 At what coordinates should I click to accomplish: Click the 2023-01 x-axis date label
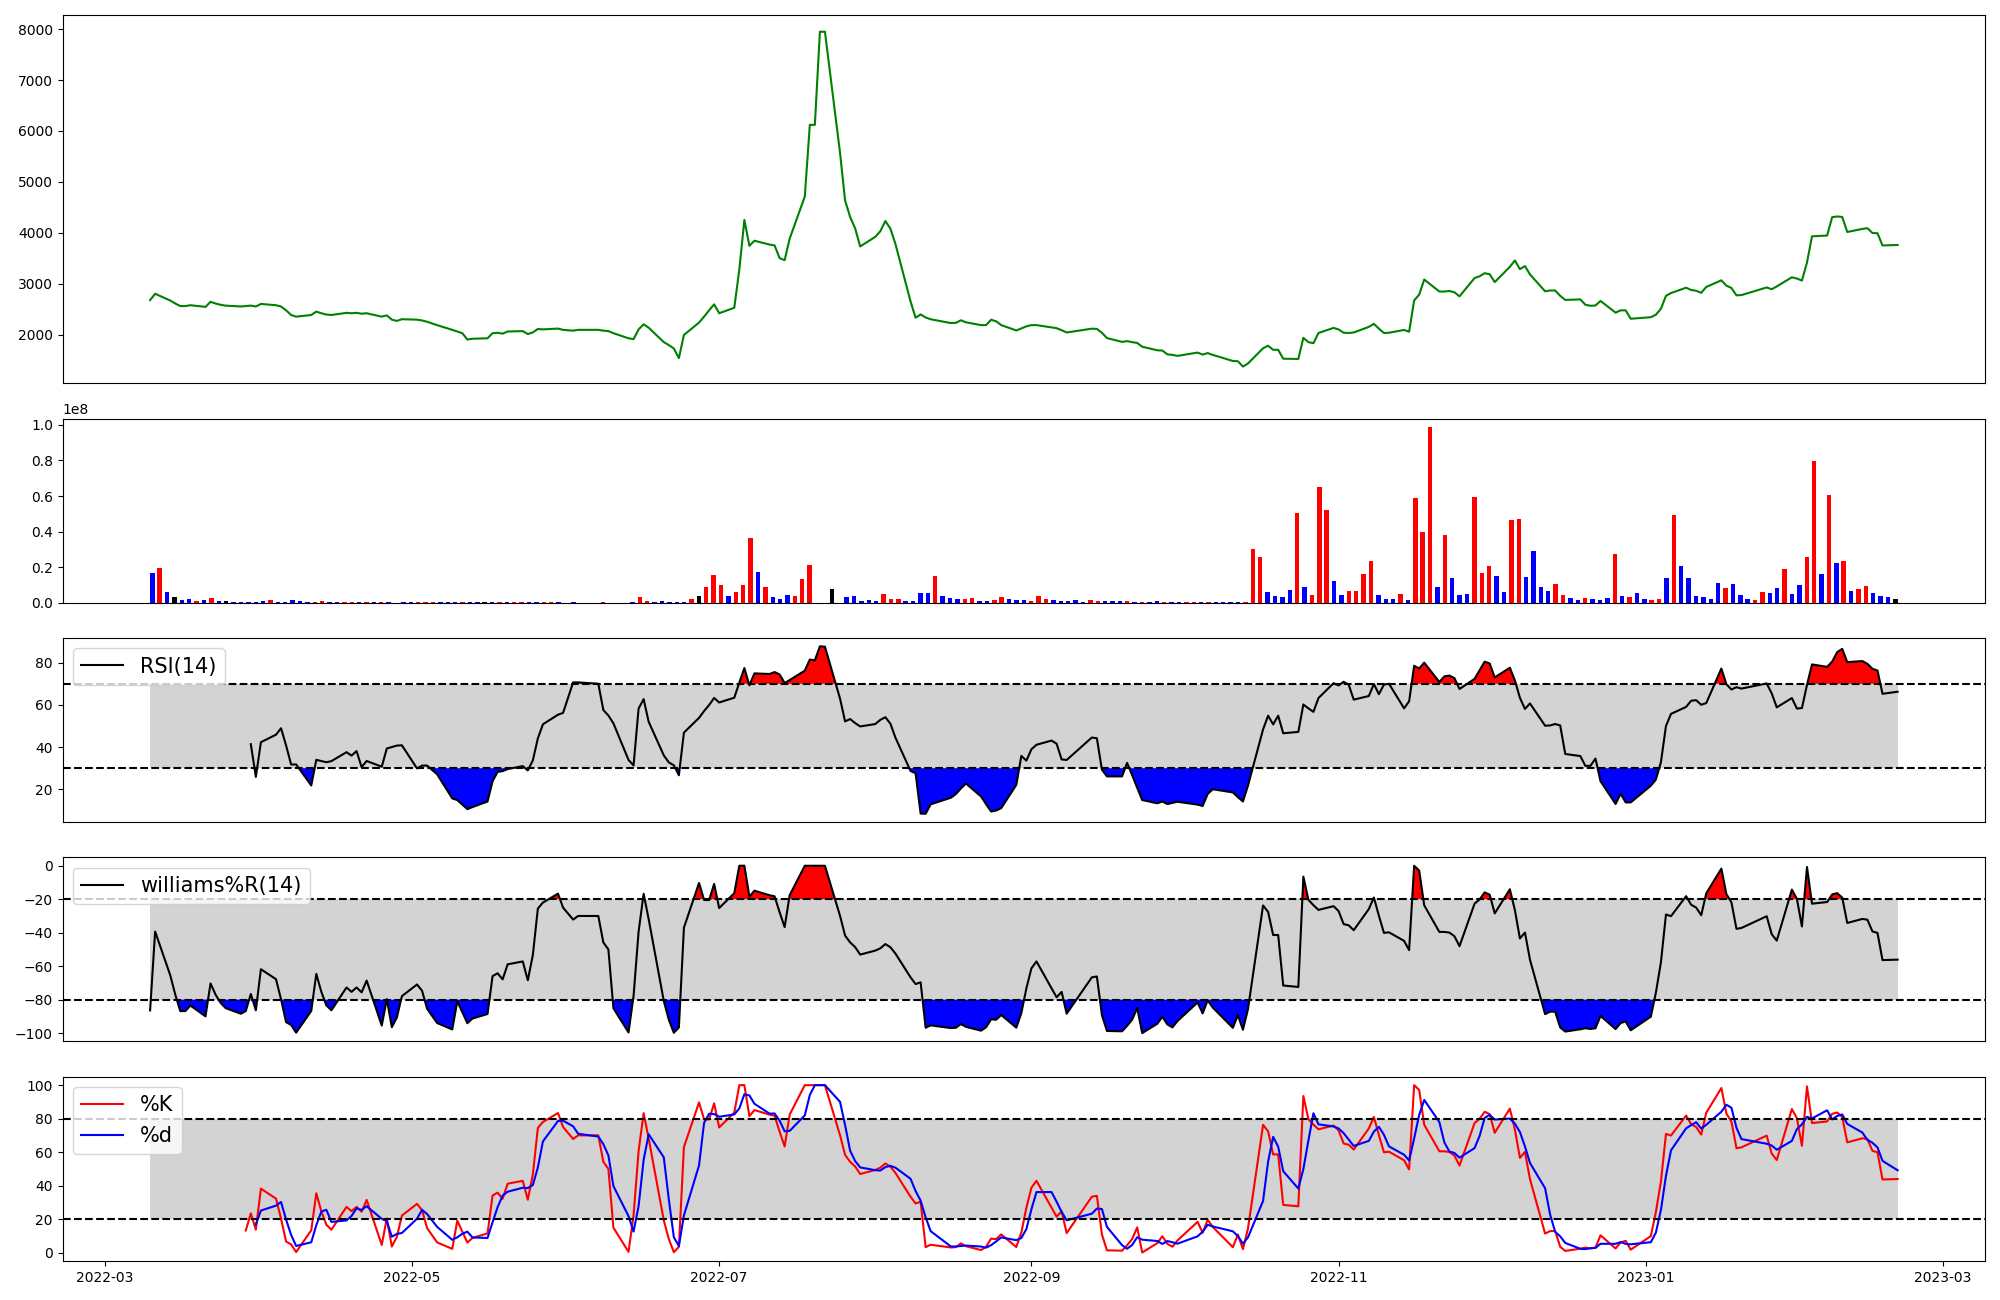click(1645, 1277)
